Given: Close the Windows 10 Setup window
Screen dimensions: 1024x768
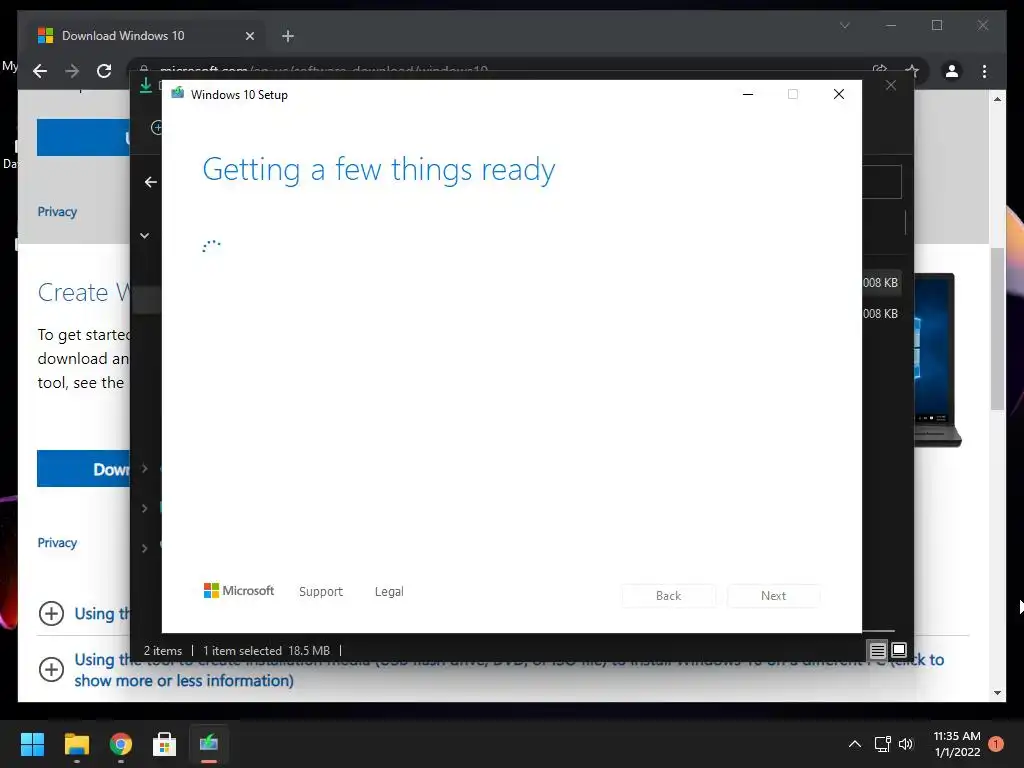Looking at the screenshot, I should (x=839, y=94).
